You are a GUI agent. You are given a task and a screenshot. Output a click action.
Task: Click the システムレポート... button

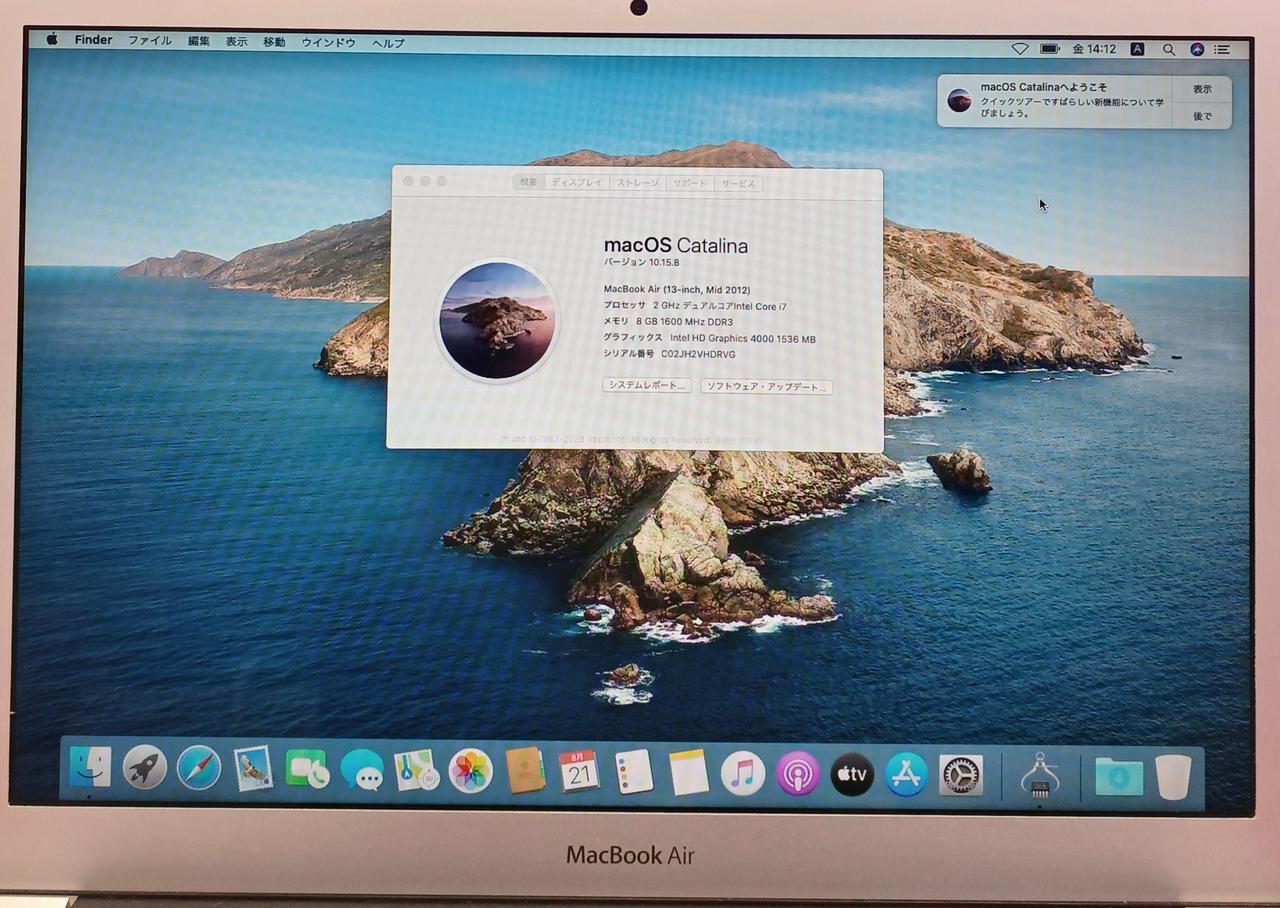[x=647, y=385]
